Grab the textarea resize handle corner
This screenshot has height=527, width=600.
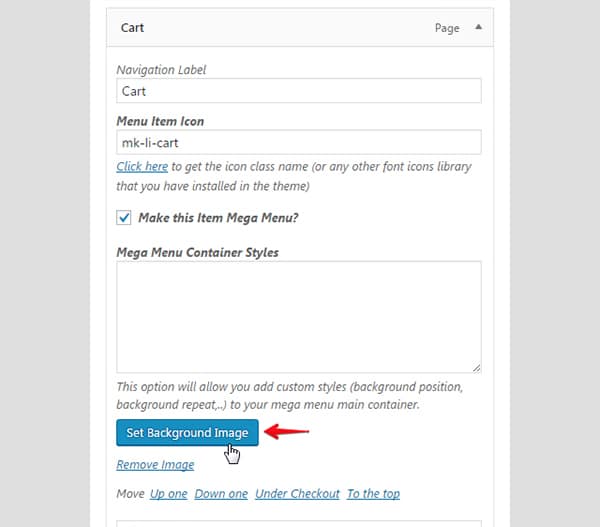click(x=476, y=368)
